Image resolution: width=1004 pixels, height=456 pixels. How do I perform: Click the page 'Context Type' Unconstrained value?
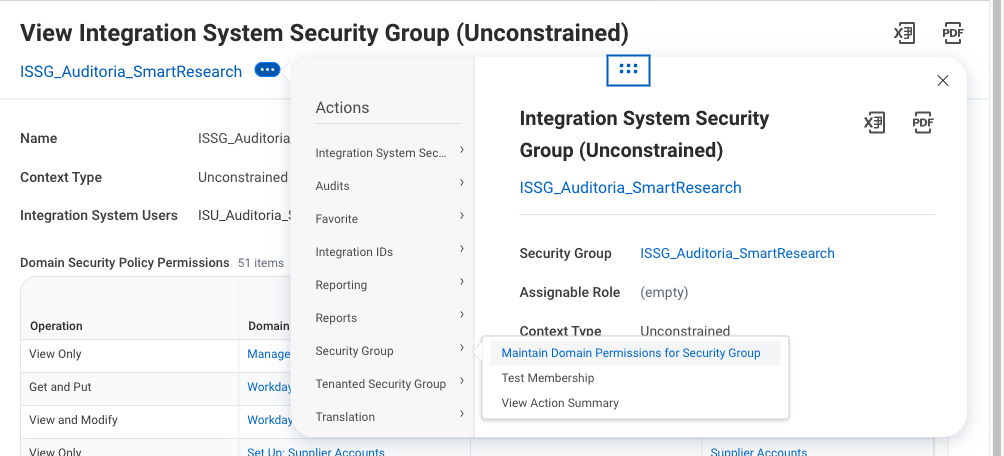tap(243, 177)
